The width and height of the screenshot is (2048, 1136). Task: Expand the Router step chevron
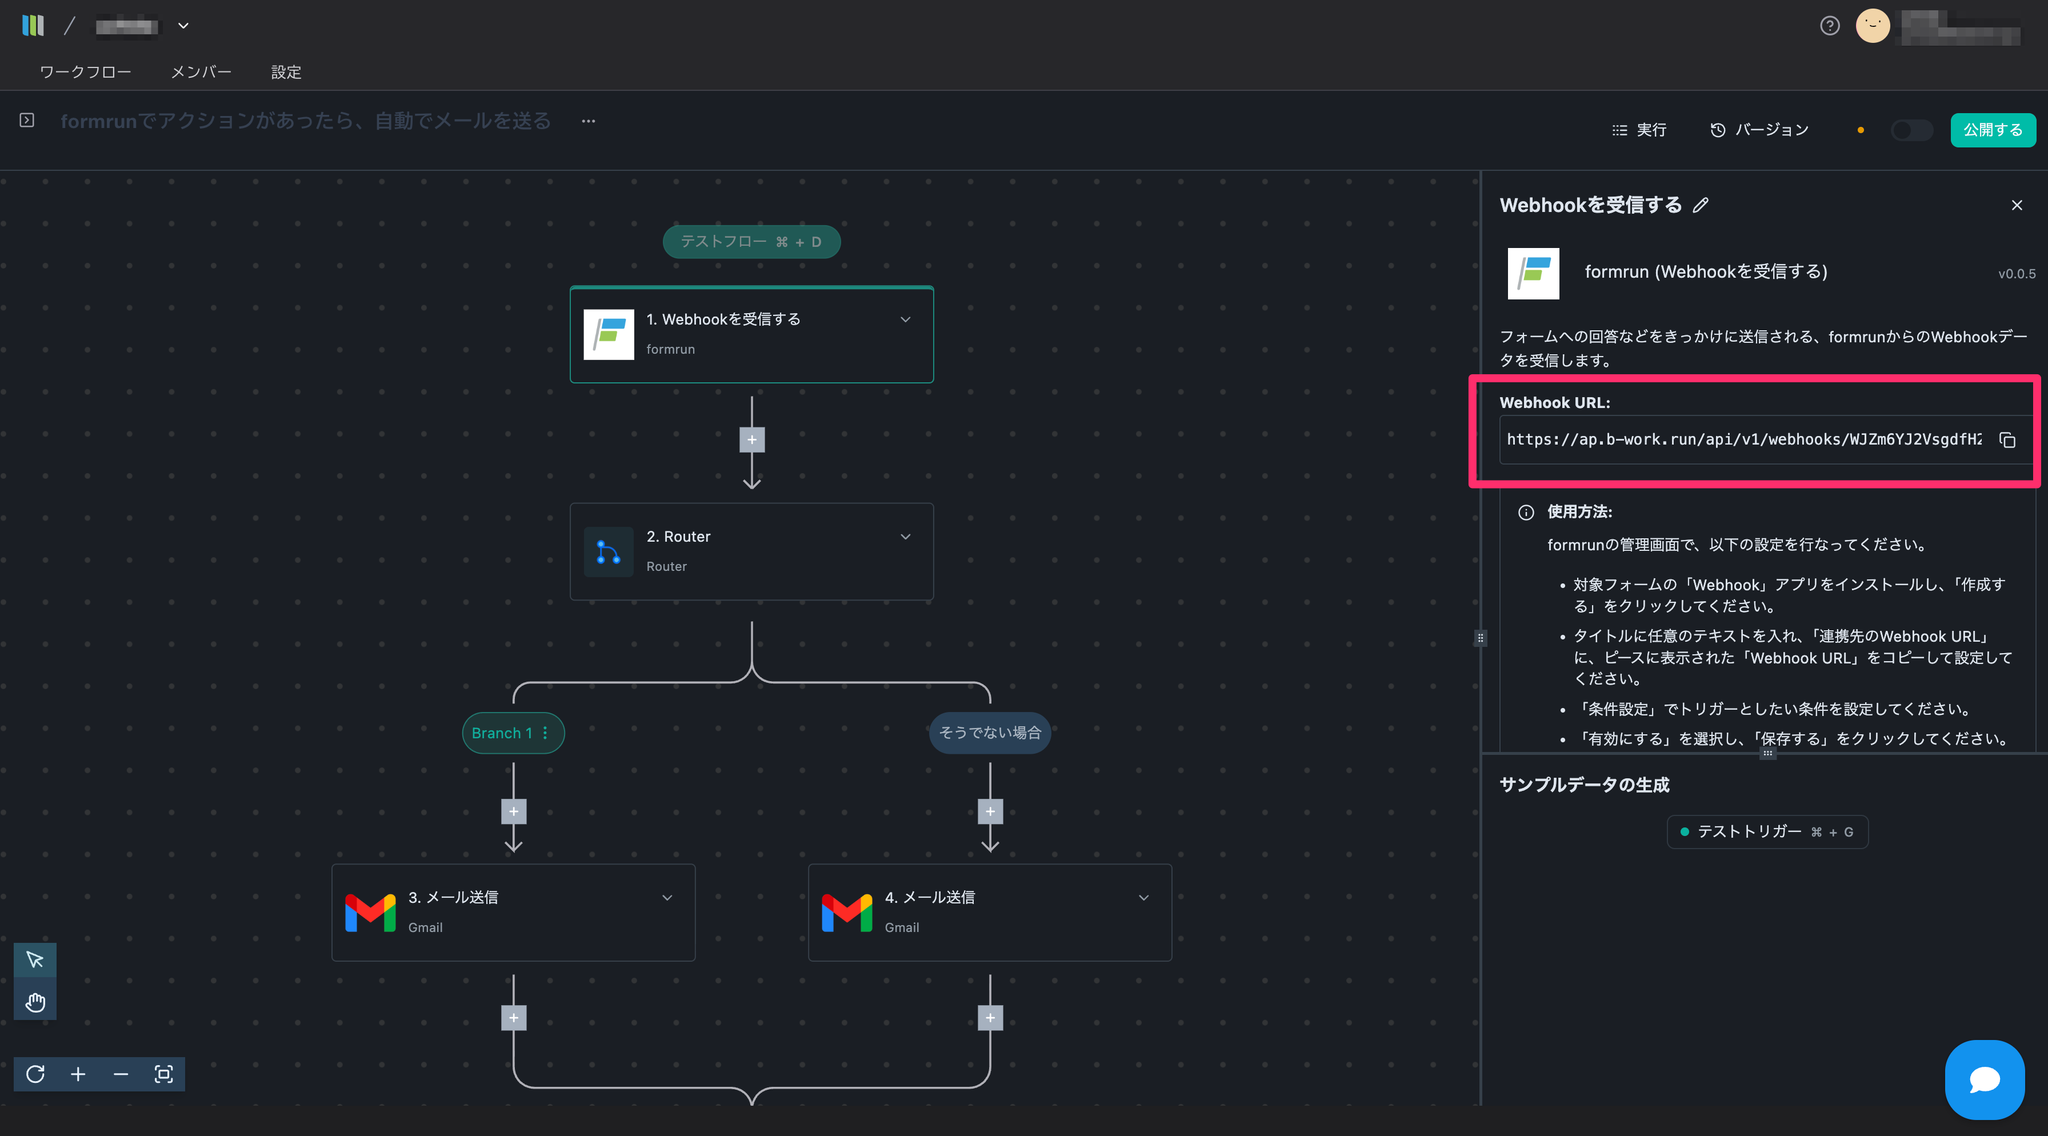pyautogui.click(x=905, y=537)
